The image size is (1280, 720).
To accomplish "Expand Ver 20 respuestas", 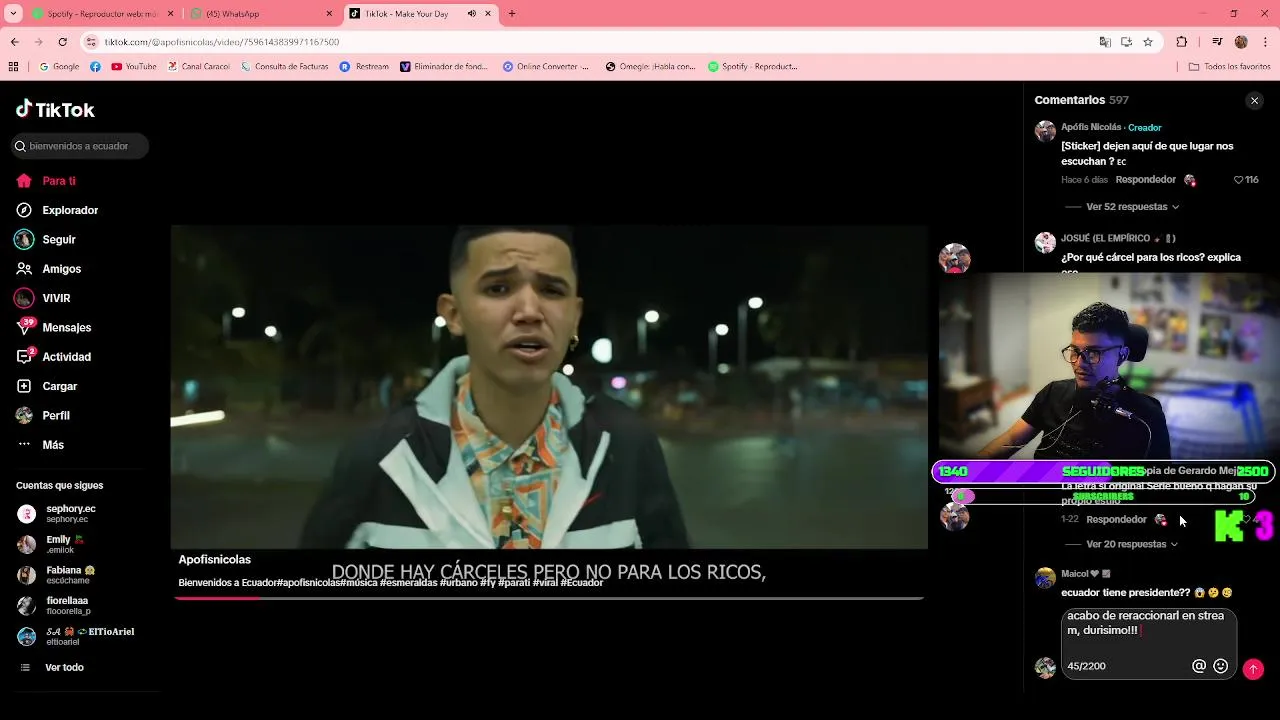I will [1132, 544].
